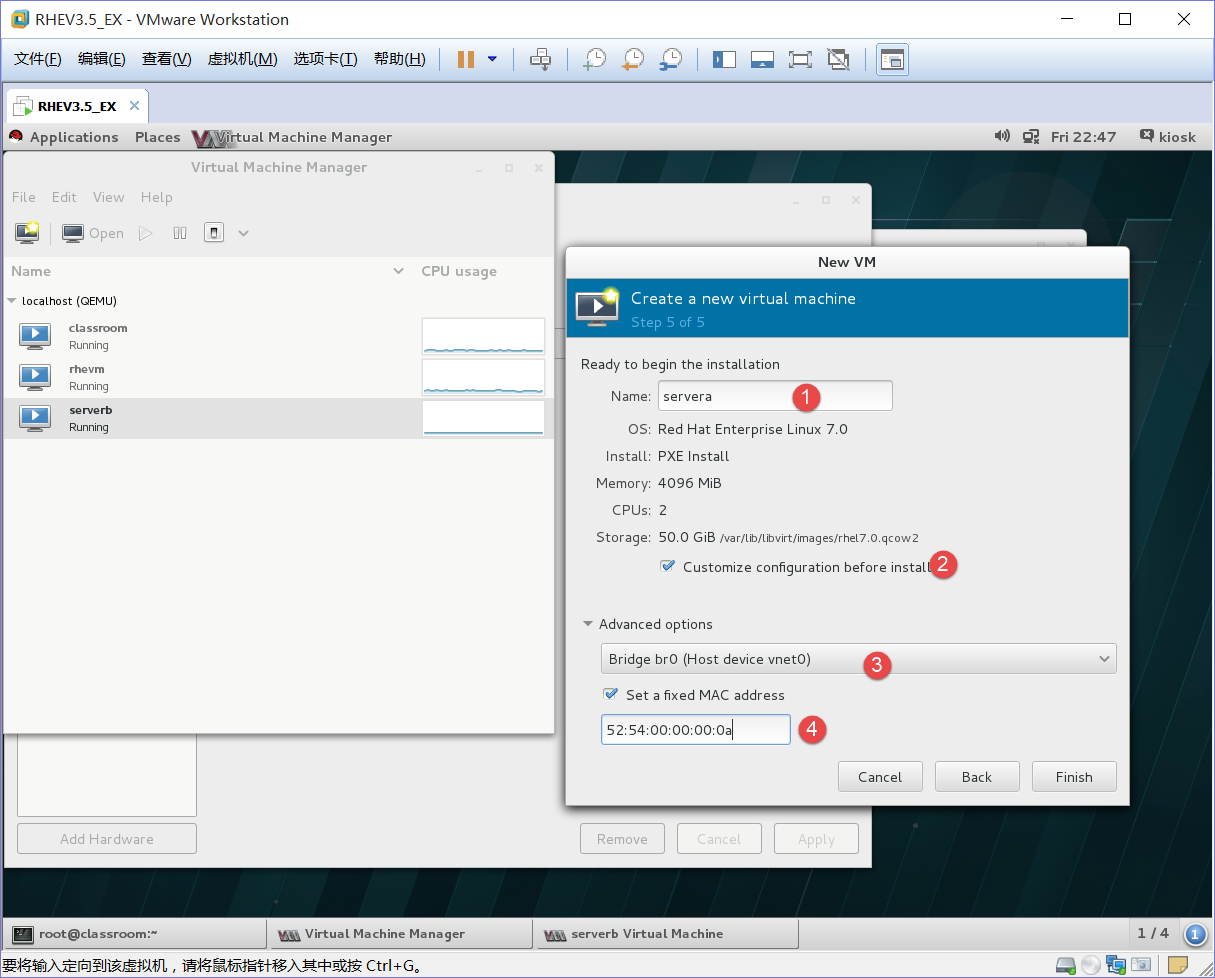Viewport: 1215px width, 978px height.
Task: Toggle the thumbnail bar icon in VMware toolbar
Action: (762, 59)
